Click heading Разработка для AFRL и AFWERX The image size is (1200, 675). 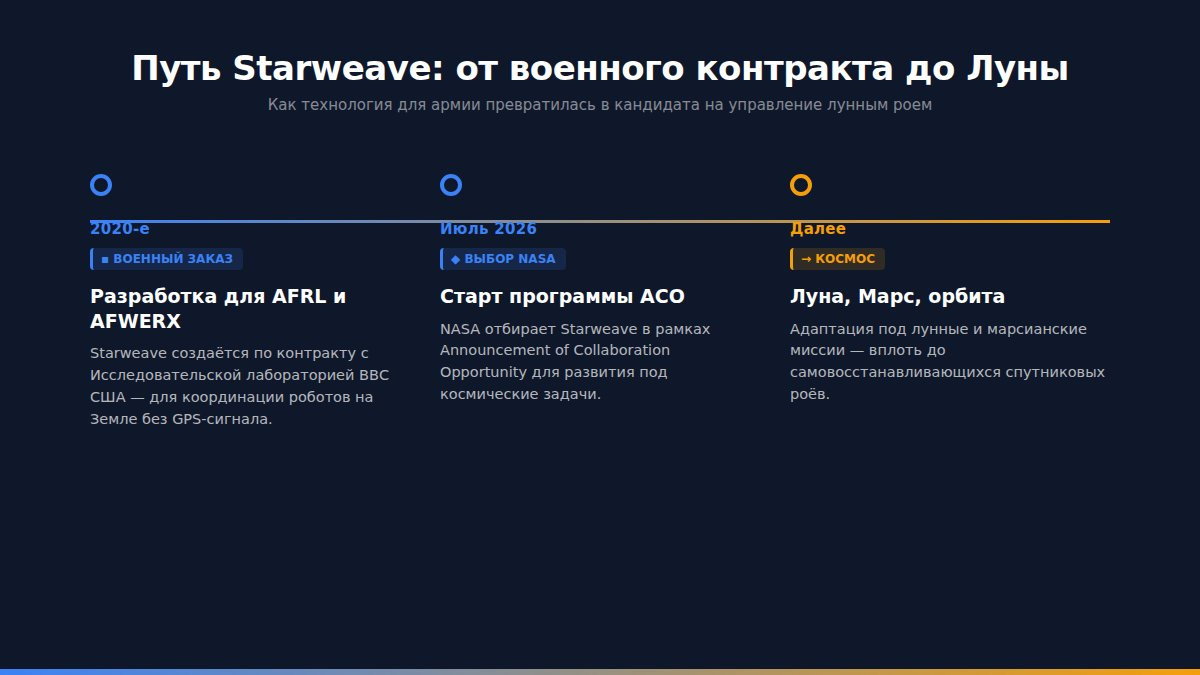[218, 309]
